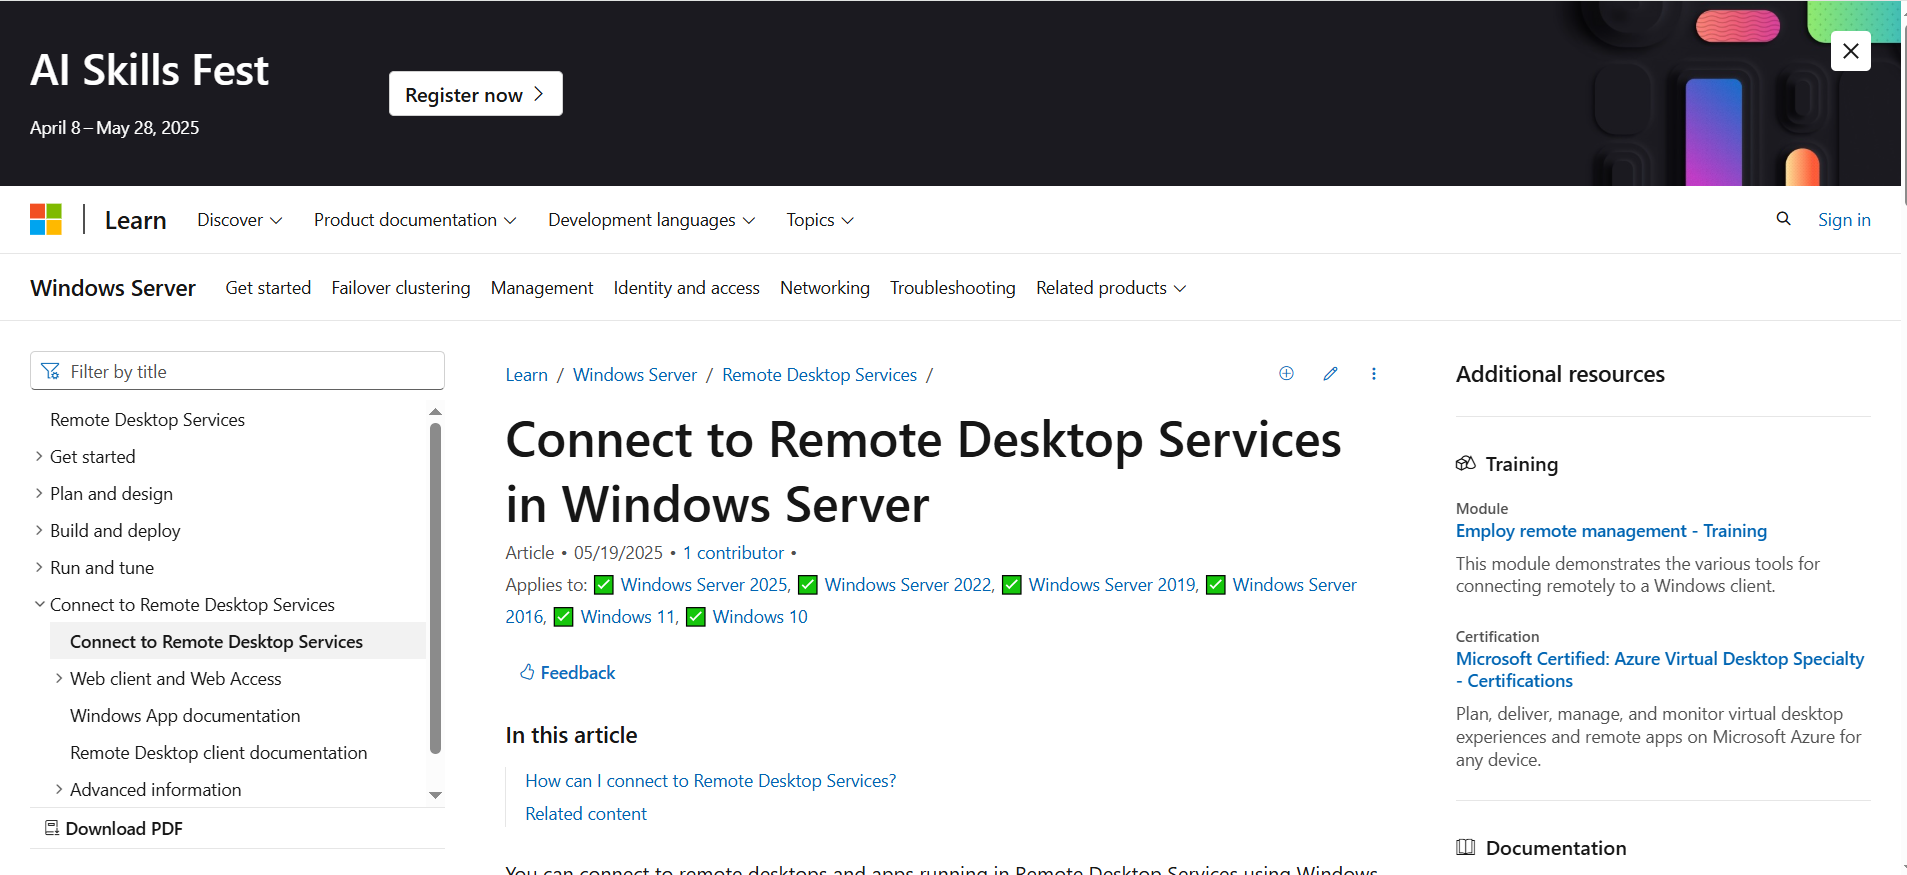The height and width of the screenshot is (875, 1907).
Task: Select Remote Desktop Services tree item
Action: pyautogui.click(x=147, y=420)
